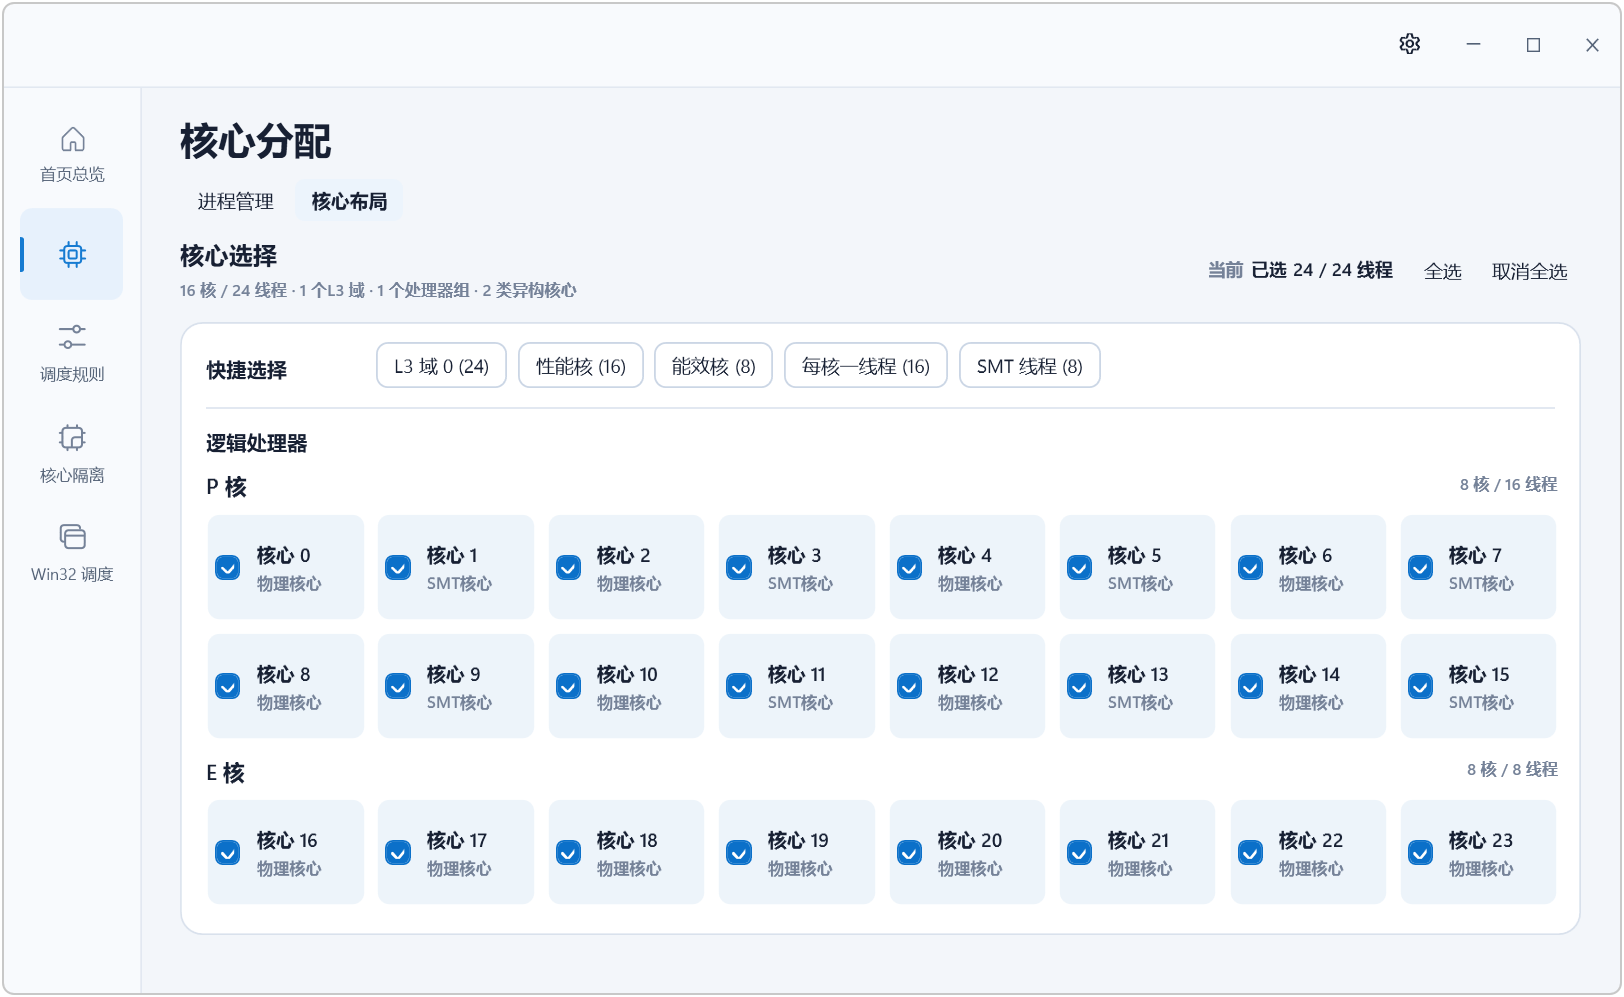The image size is (1624, 997).
Task: Select the core assignment chip icon in sidebar
Action: (72, 254)
